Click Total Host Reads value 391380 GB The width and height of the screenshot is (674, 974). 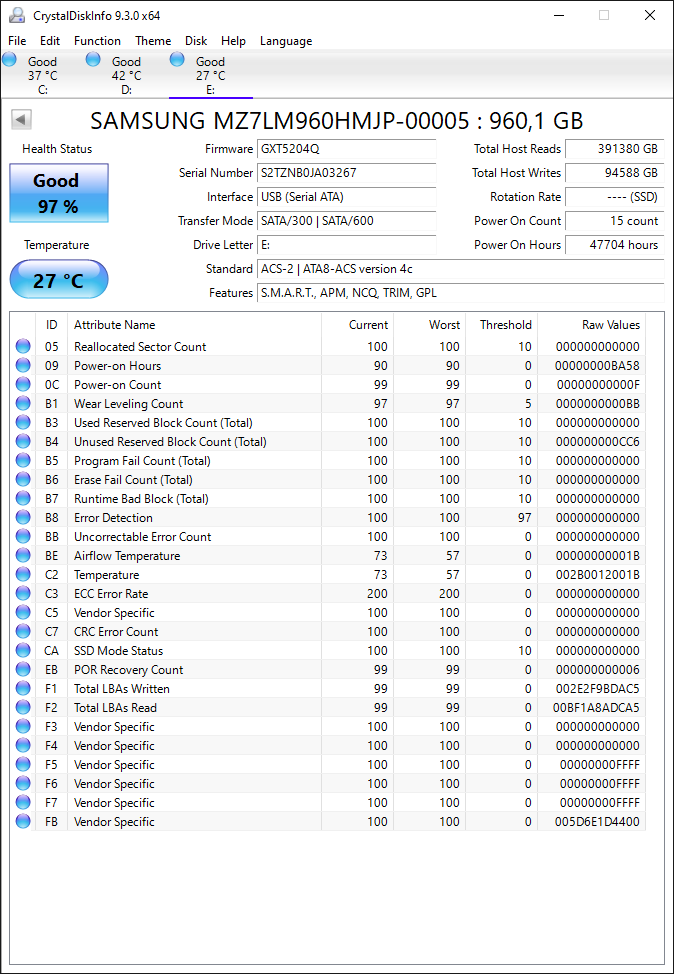pos(614,149)
